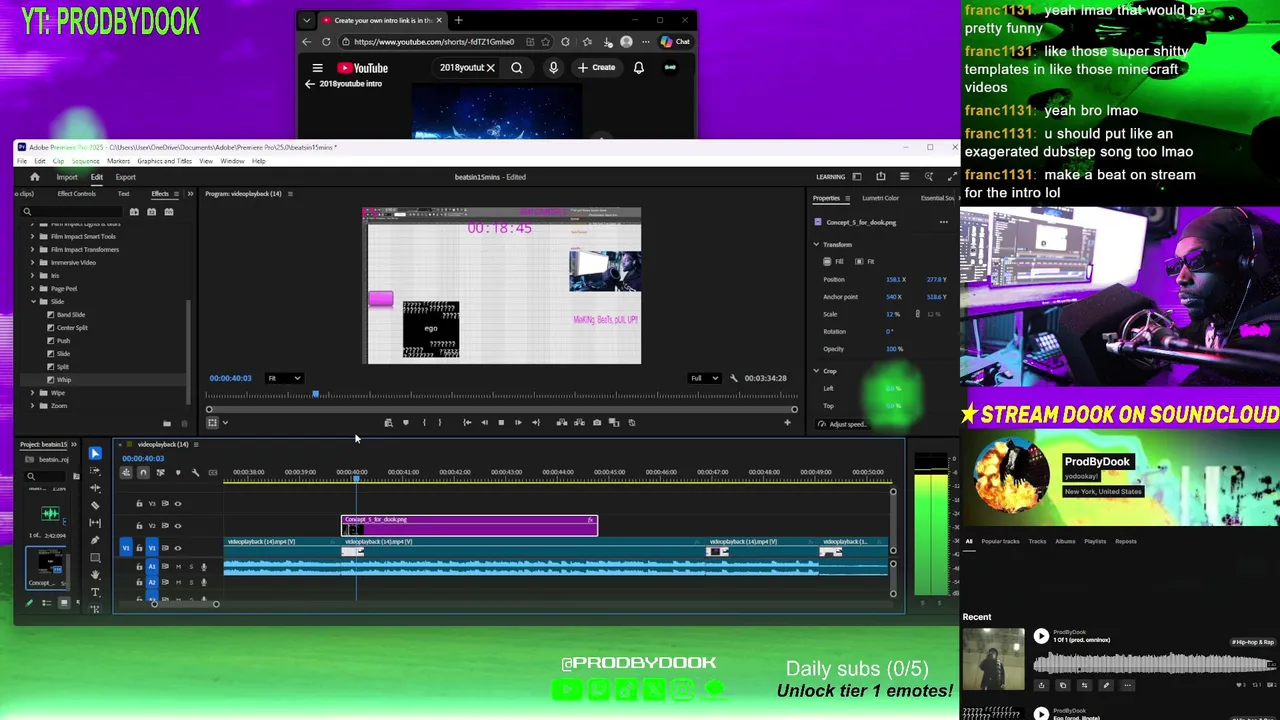1280x720 pixels.
Task: Switch to the Lumetri Color tab
Action: pos(880,198)
